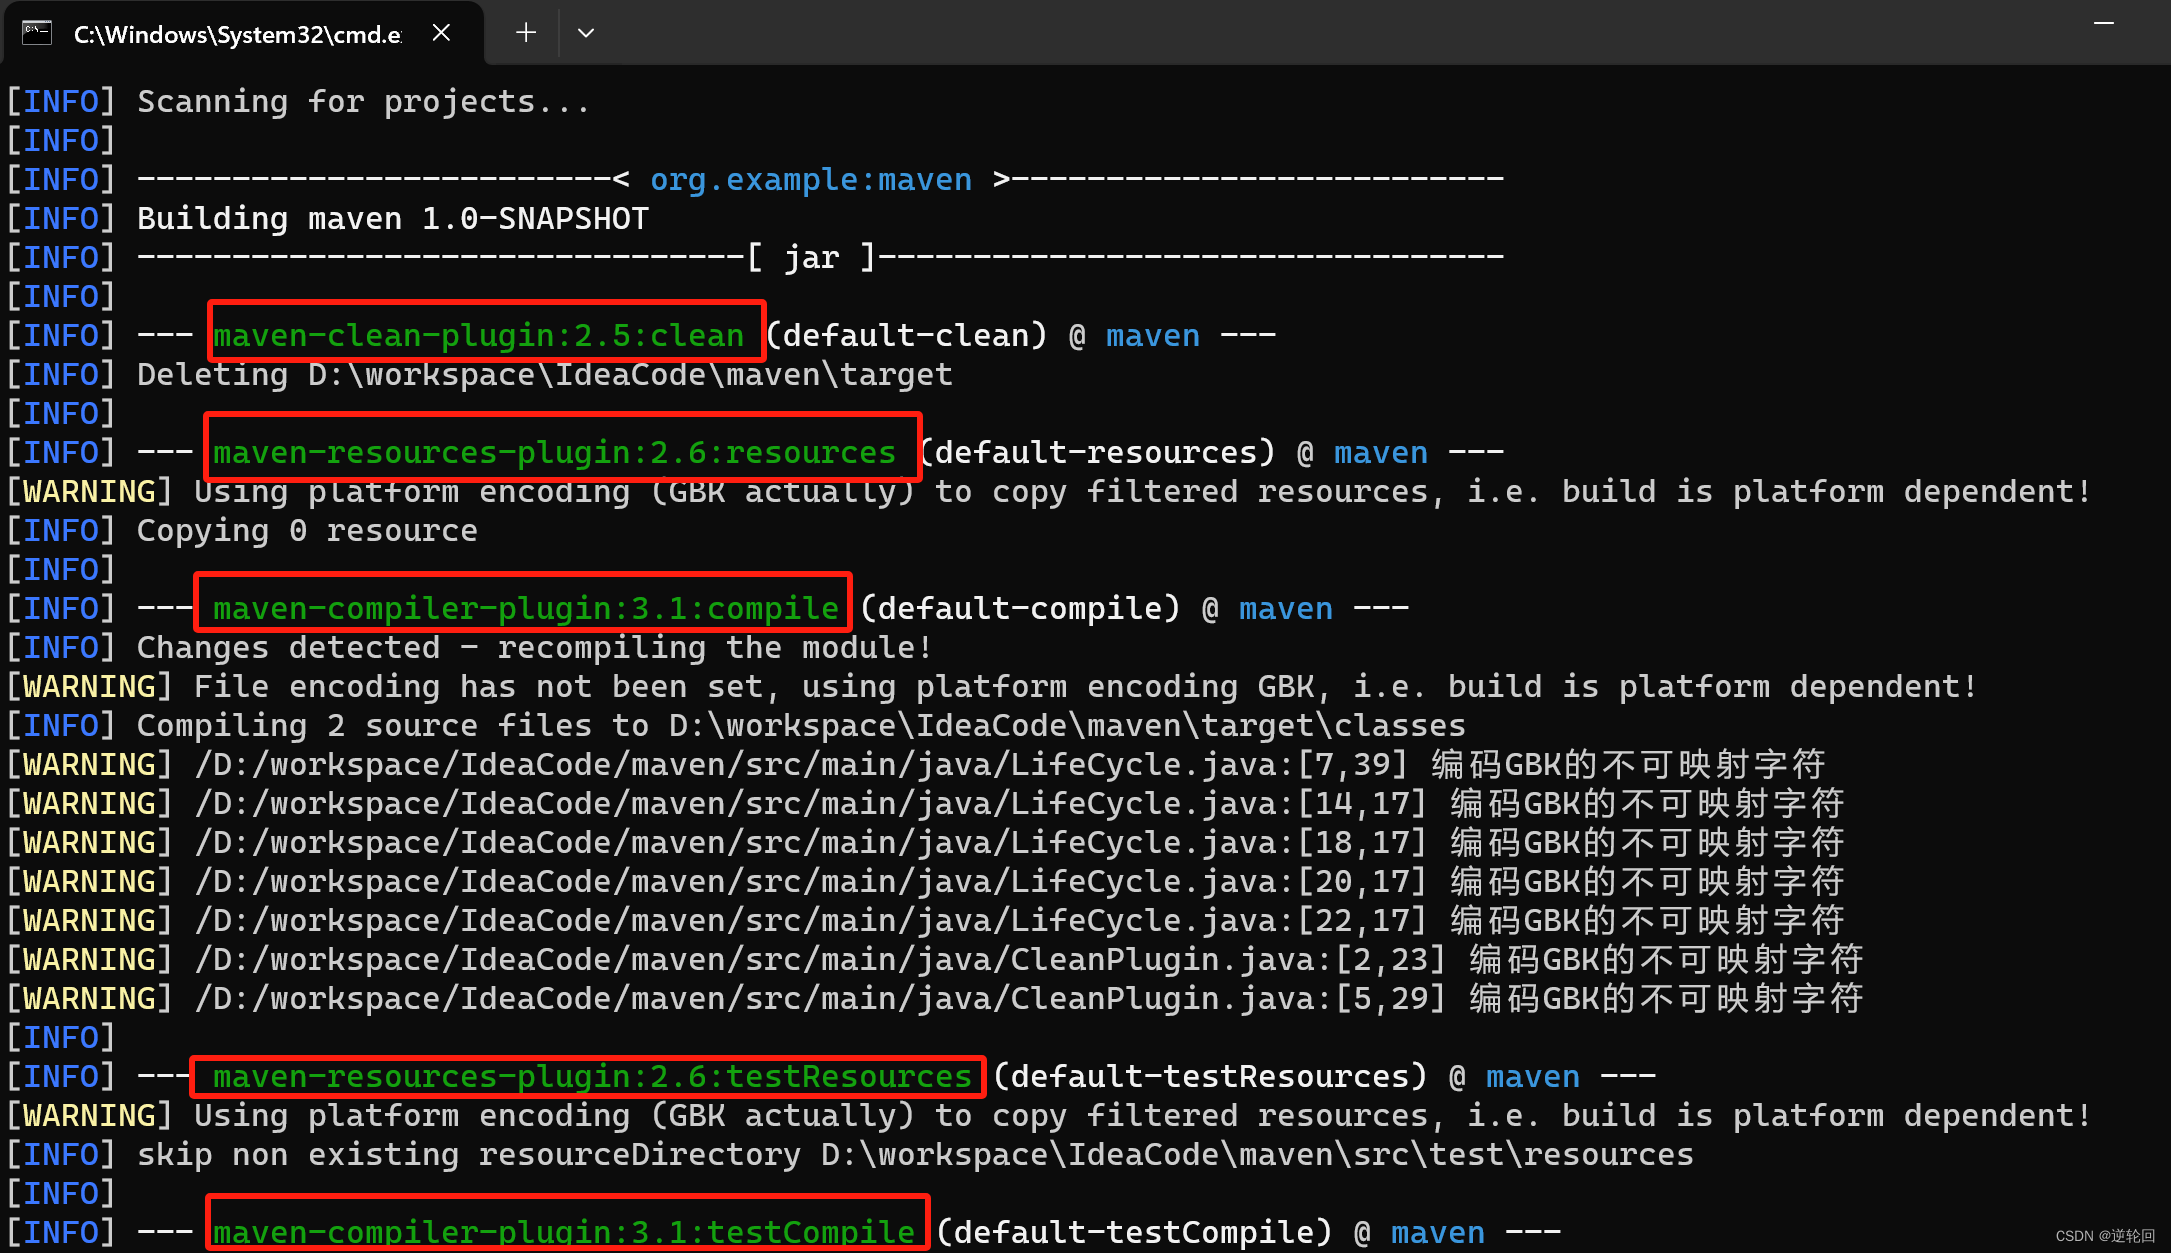Open a new terminal tab with plus button
2171x1253 pixels.
[x=525, y=32]
